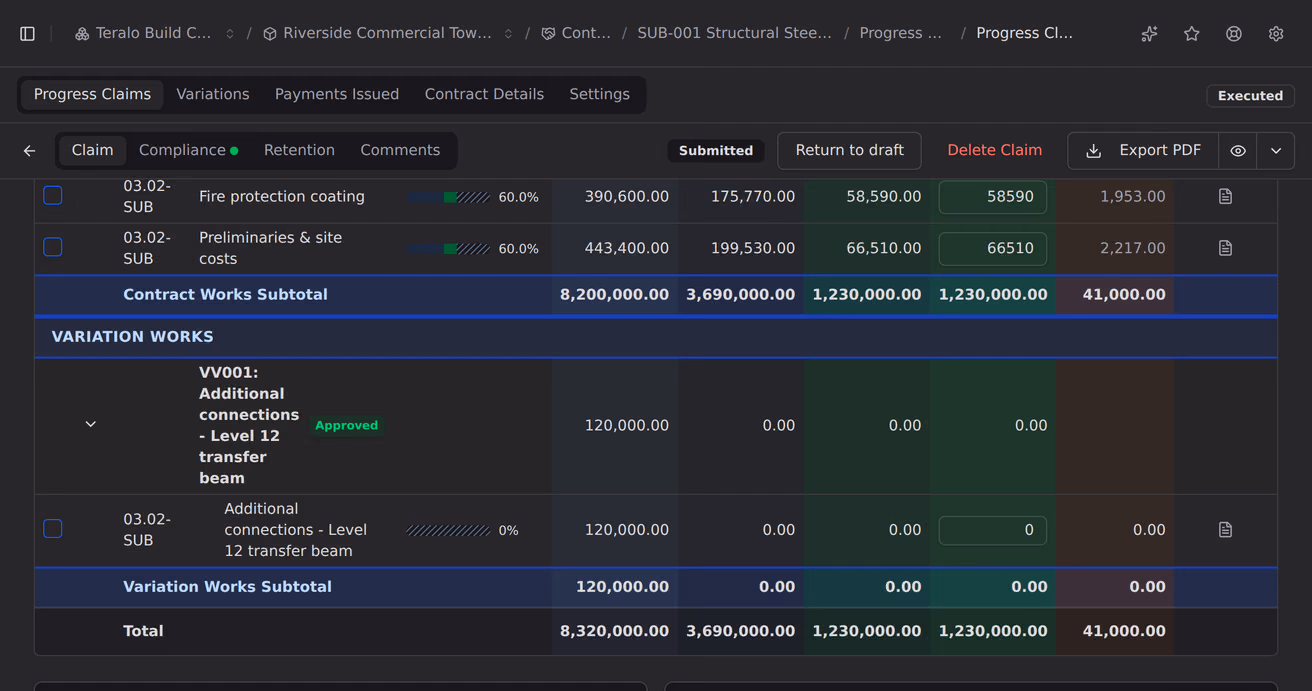Click the Return to draft button
Screen dimensions: 1312x691
[x=849, y=151]
